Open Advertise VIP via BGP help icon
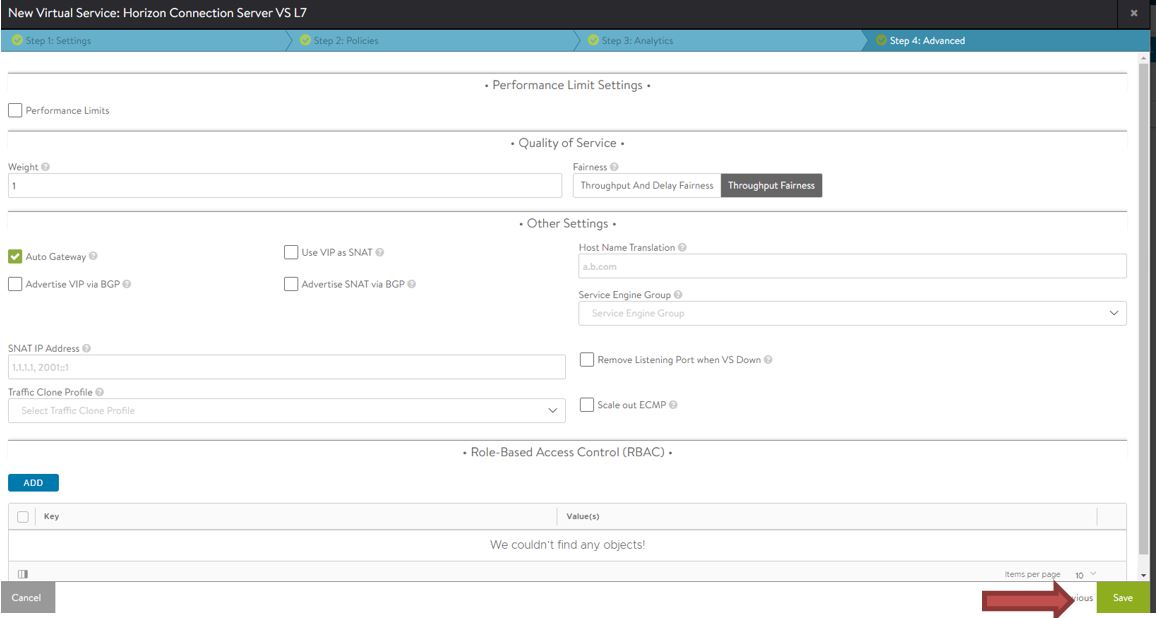Screen dimensions: 1156x618 coord(127,284)
